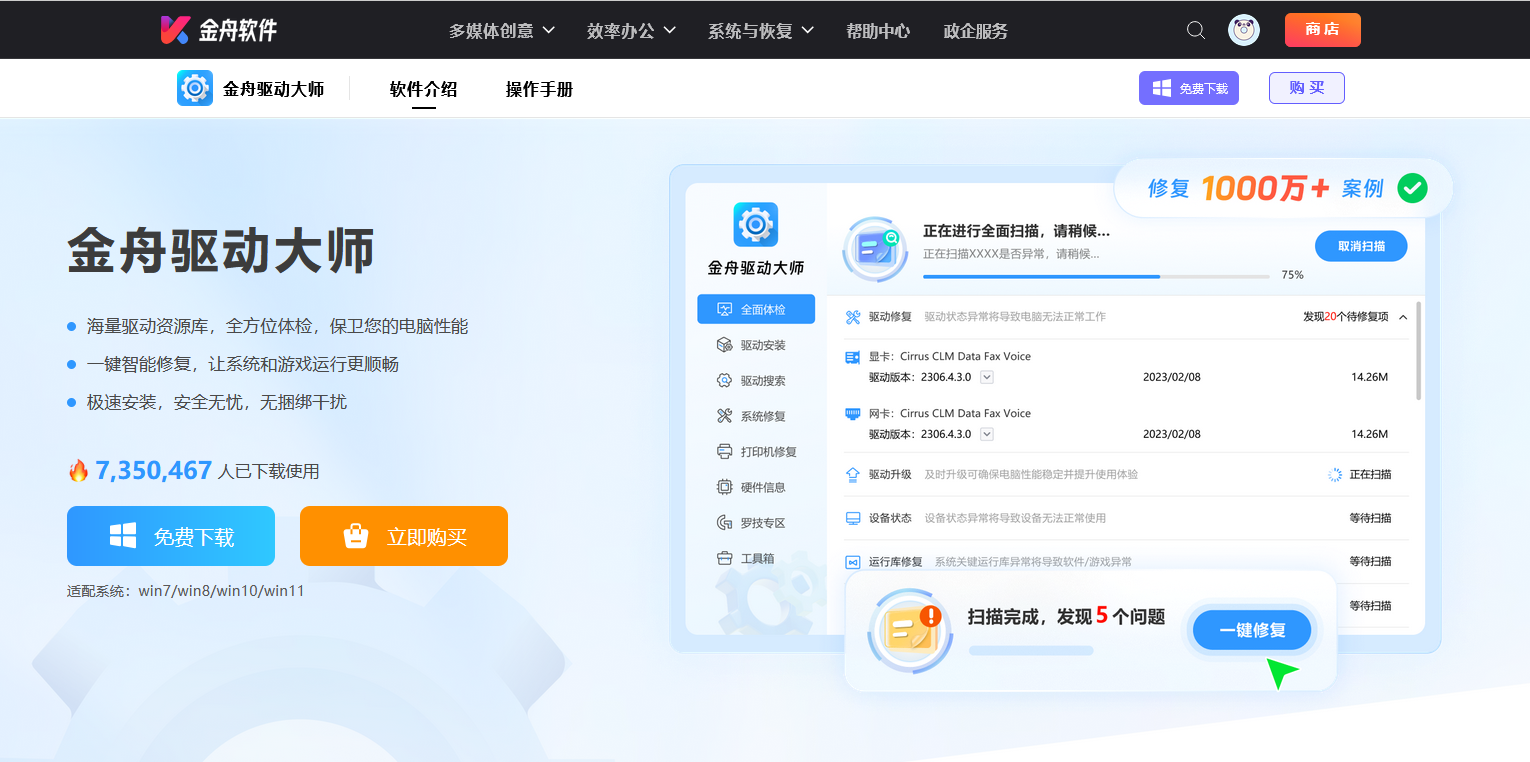Click the 金舟驱动大师 gear app icon in sub-header
Image resolution: width=1530 pixels, height=762 pixels.
click(x=195, y=88)
